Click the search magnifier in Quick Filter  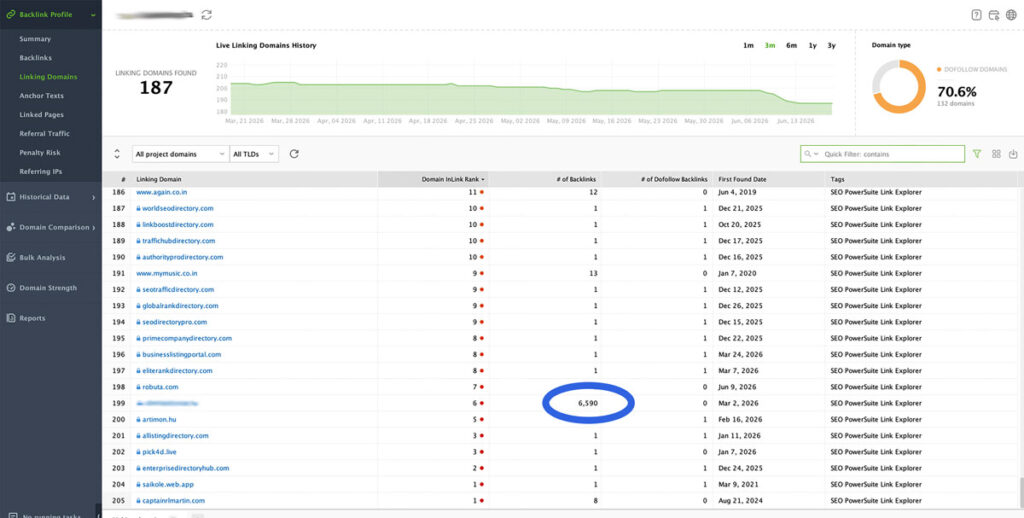[x=808, y=154]
